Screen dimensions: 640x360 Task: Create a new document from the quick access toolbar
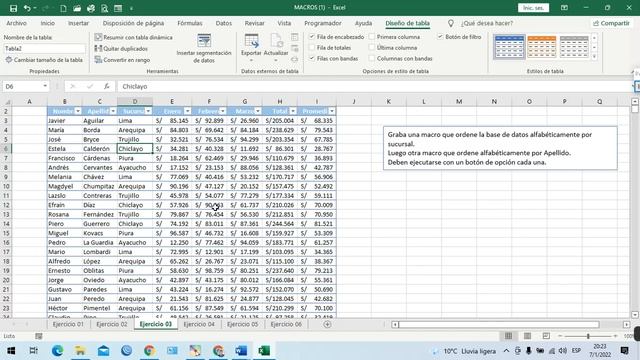point(63,8)
